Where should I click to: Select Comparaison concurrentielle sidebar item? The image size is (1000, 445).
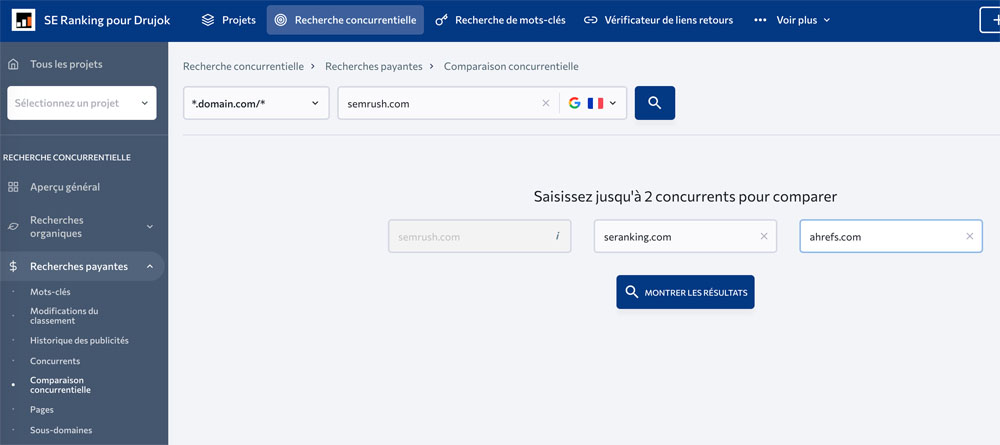pyautogui.click(x=60, y=384)
